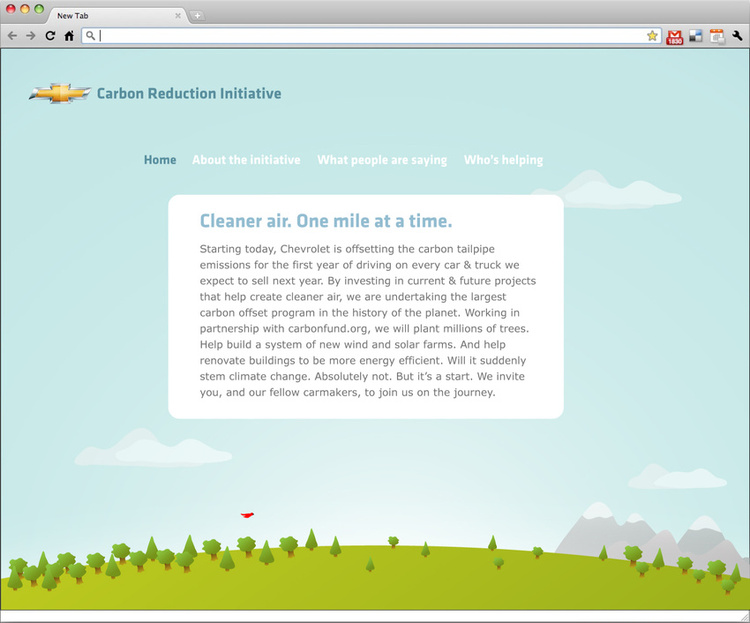Go to the browser home page icon
The width and height of the screenshot is (750, 623).
click(69, 36)
